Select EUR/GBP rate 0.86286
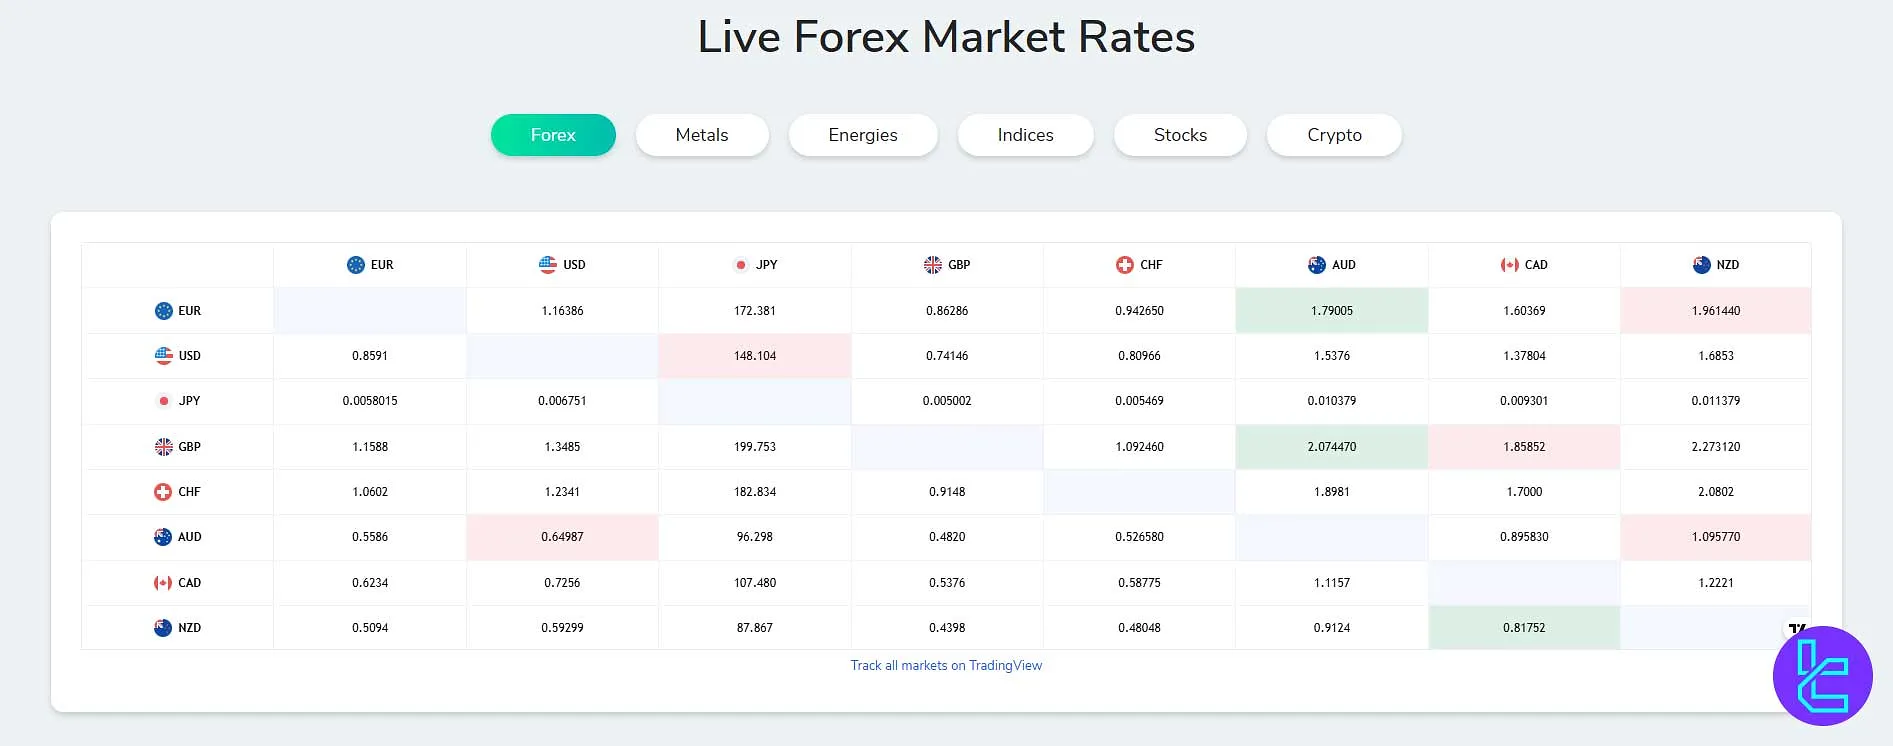1893x746 pixels. click(947, 311)
